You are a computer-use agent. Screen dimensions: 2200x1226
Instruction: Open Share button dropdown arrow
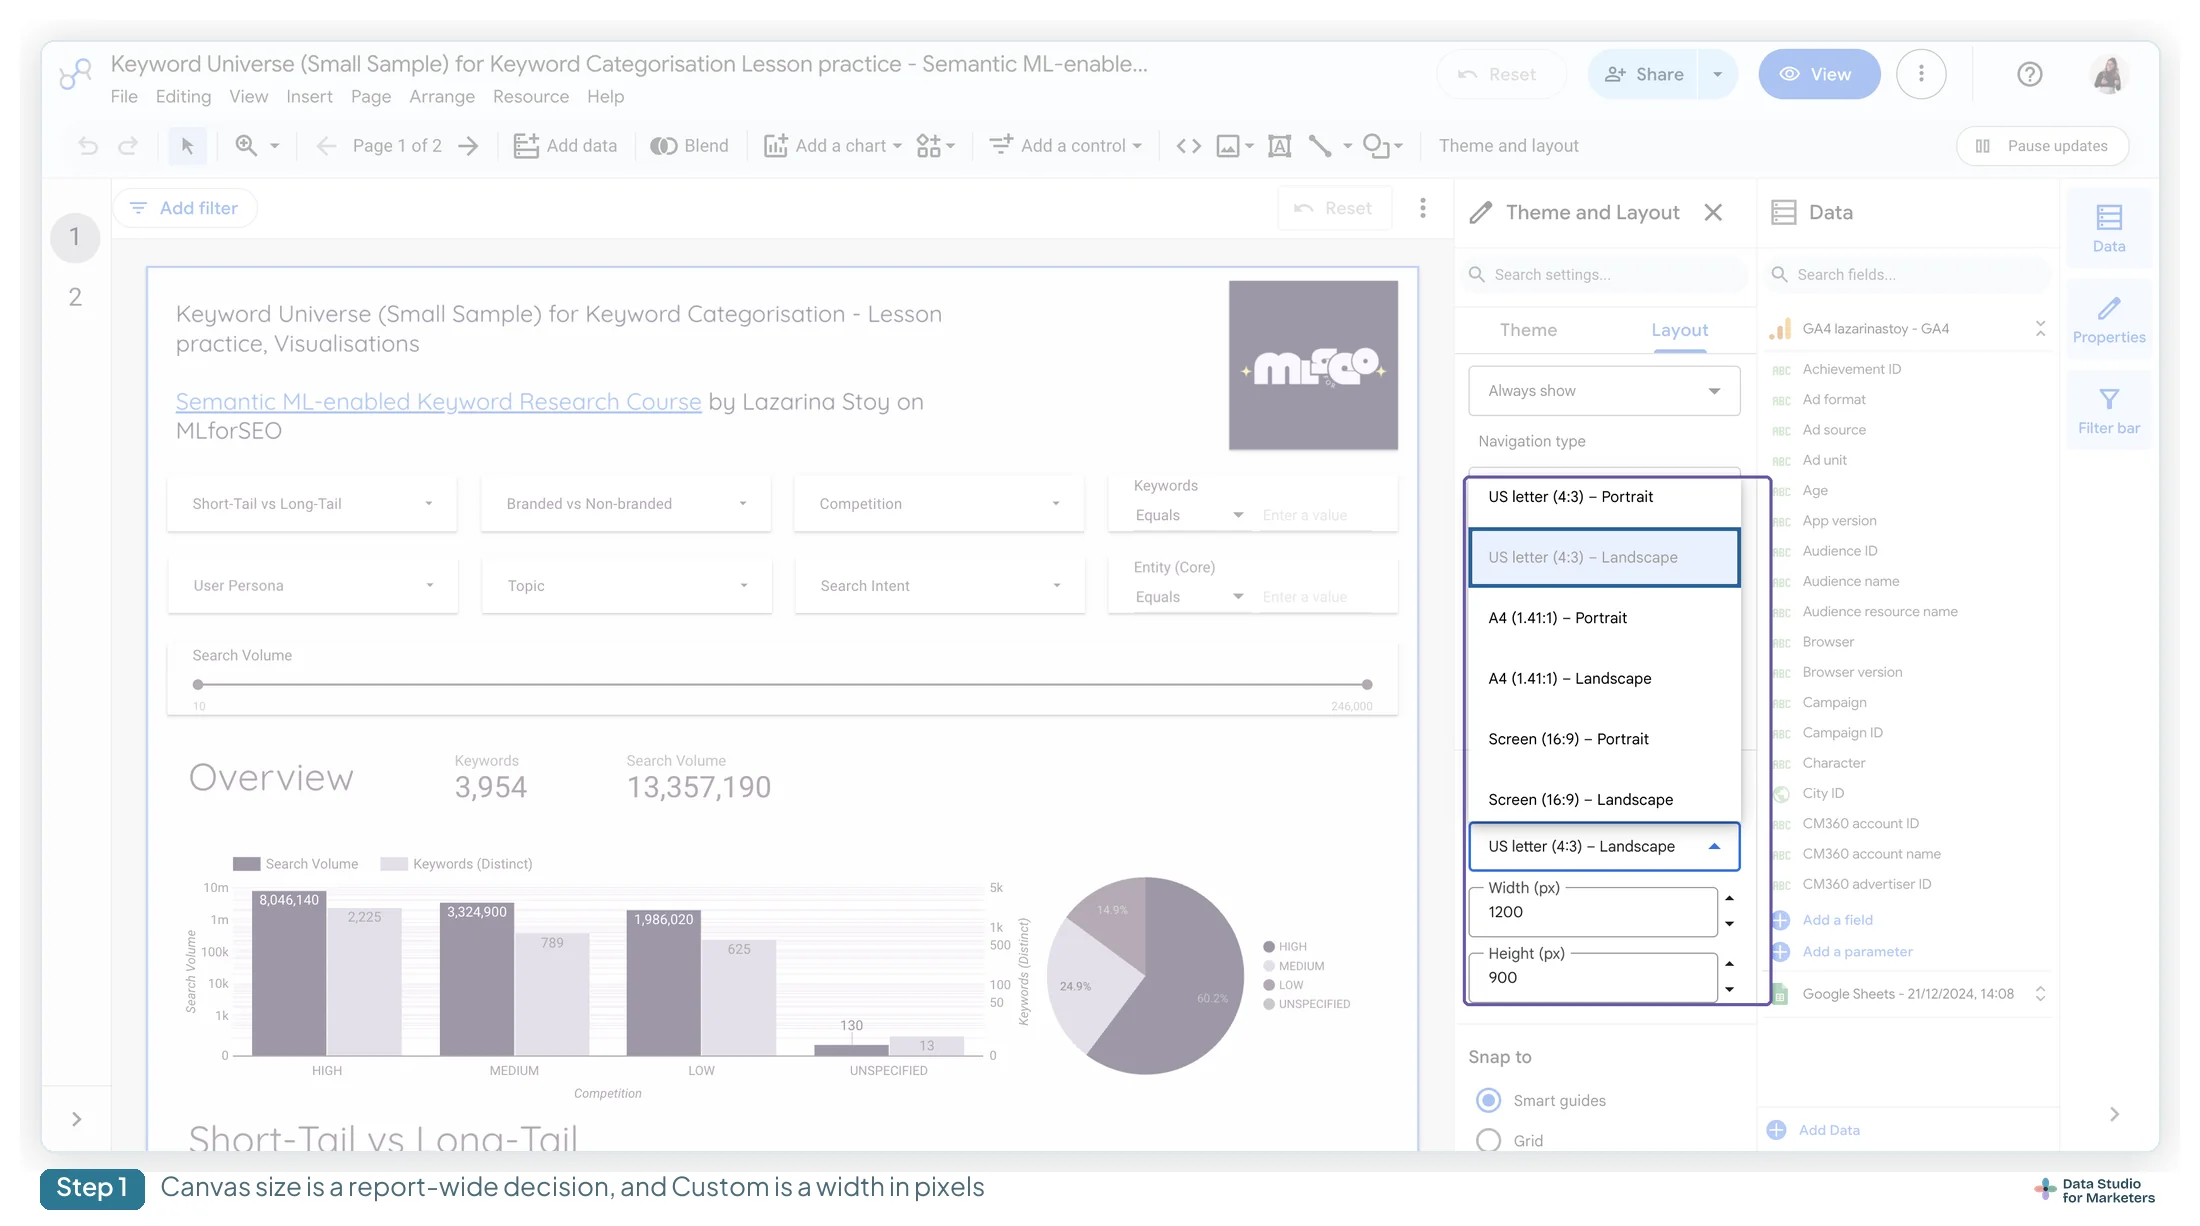tap(1718, 74)
